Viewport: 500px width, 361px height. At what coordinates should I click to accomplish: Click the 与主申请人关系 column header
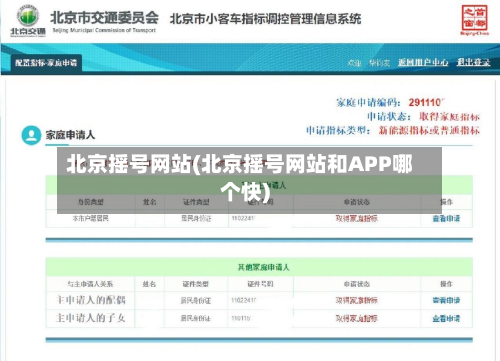(90, 284)
